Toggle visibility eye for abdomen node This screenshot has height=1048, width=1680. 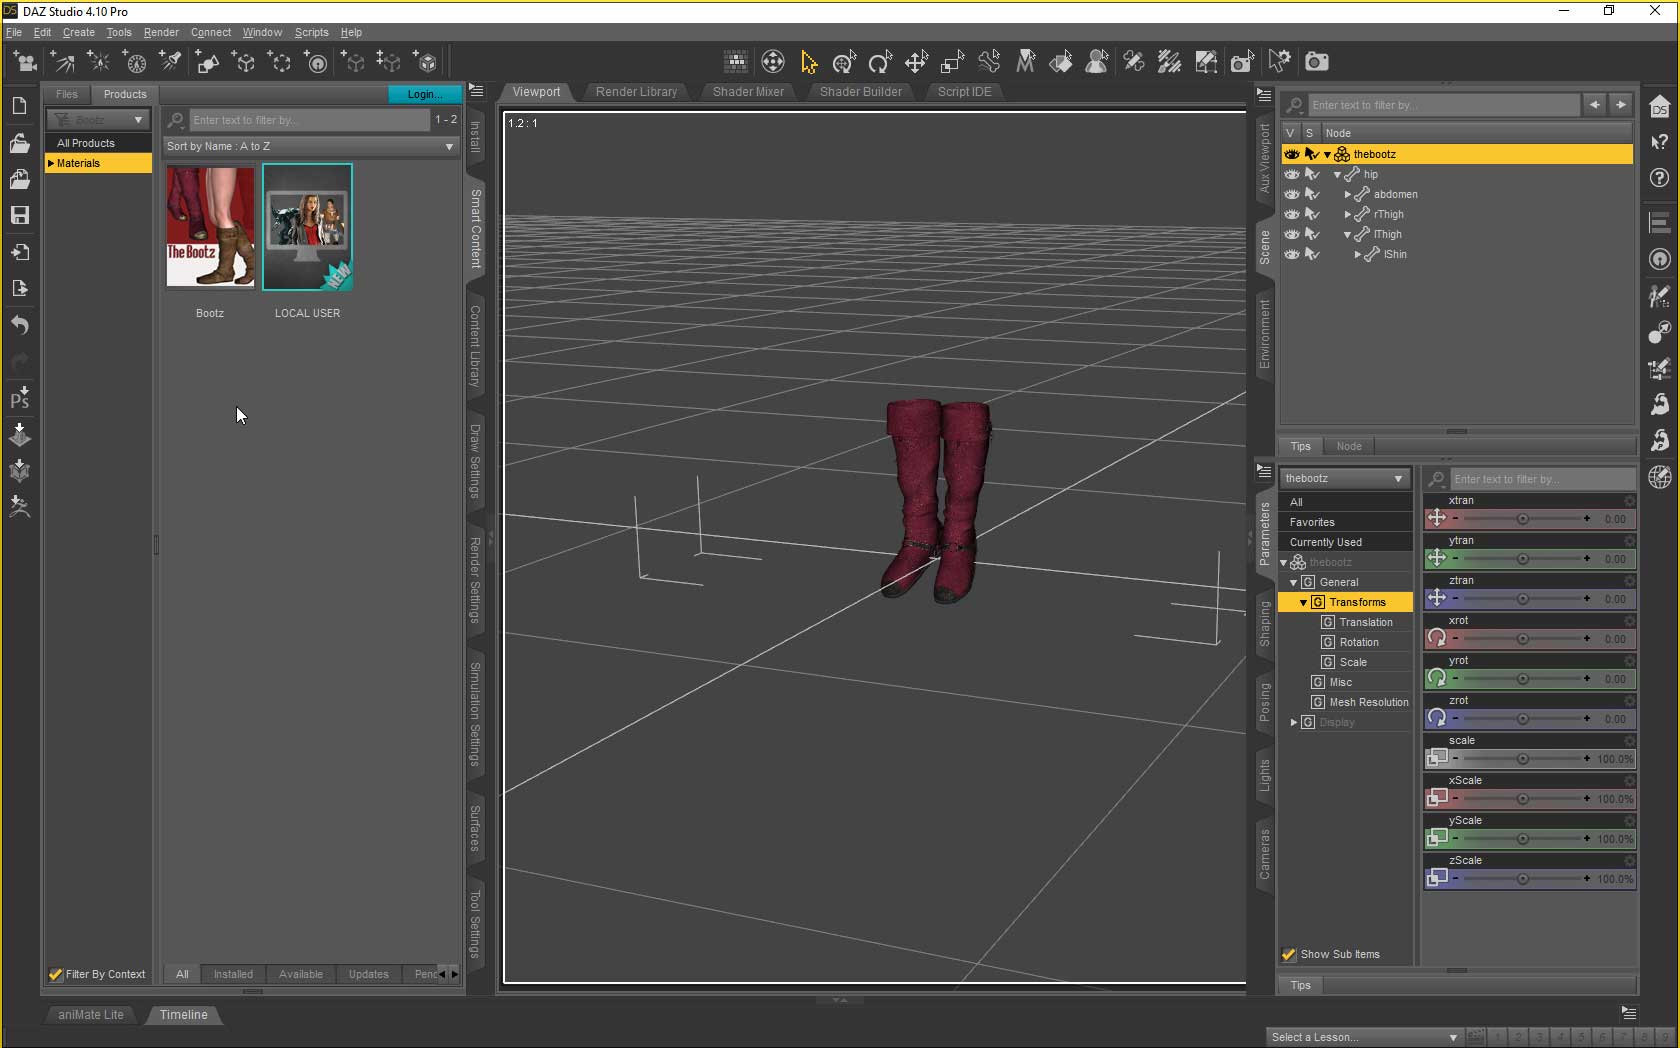coord(1292,194)
